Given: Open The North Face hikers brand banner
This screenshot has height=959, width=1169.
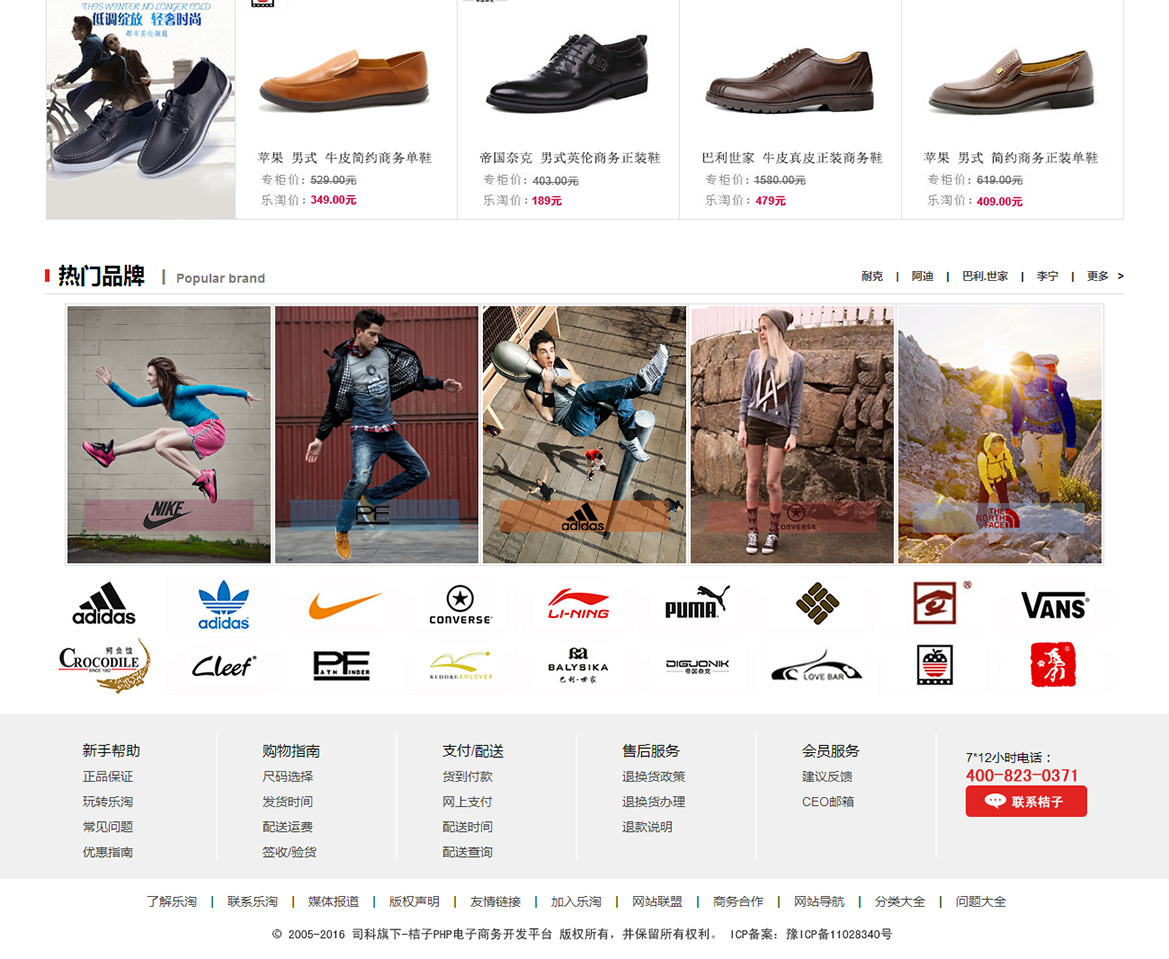Looking at the screenshot, I should [x=1000, y=435].
